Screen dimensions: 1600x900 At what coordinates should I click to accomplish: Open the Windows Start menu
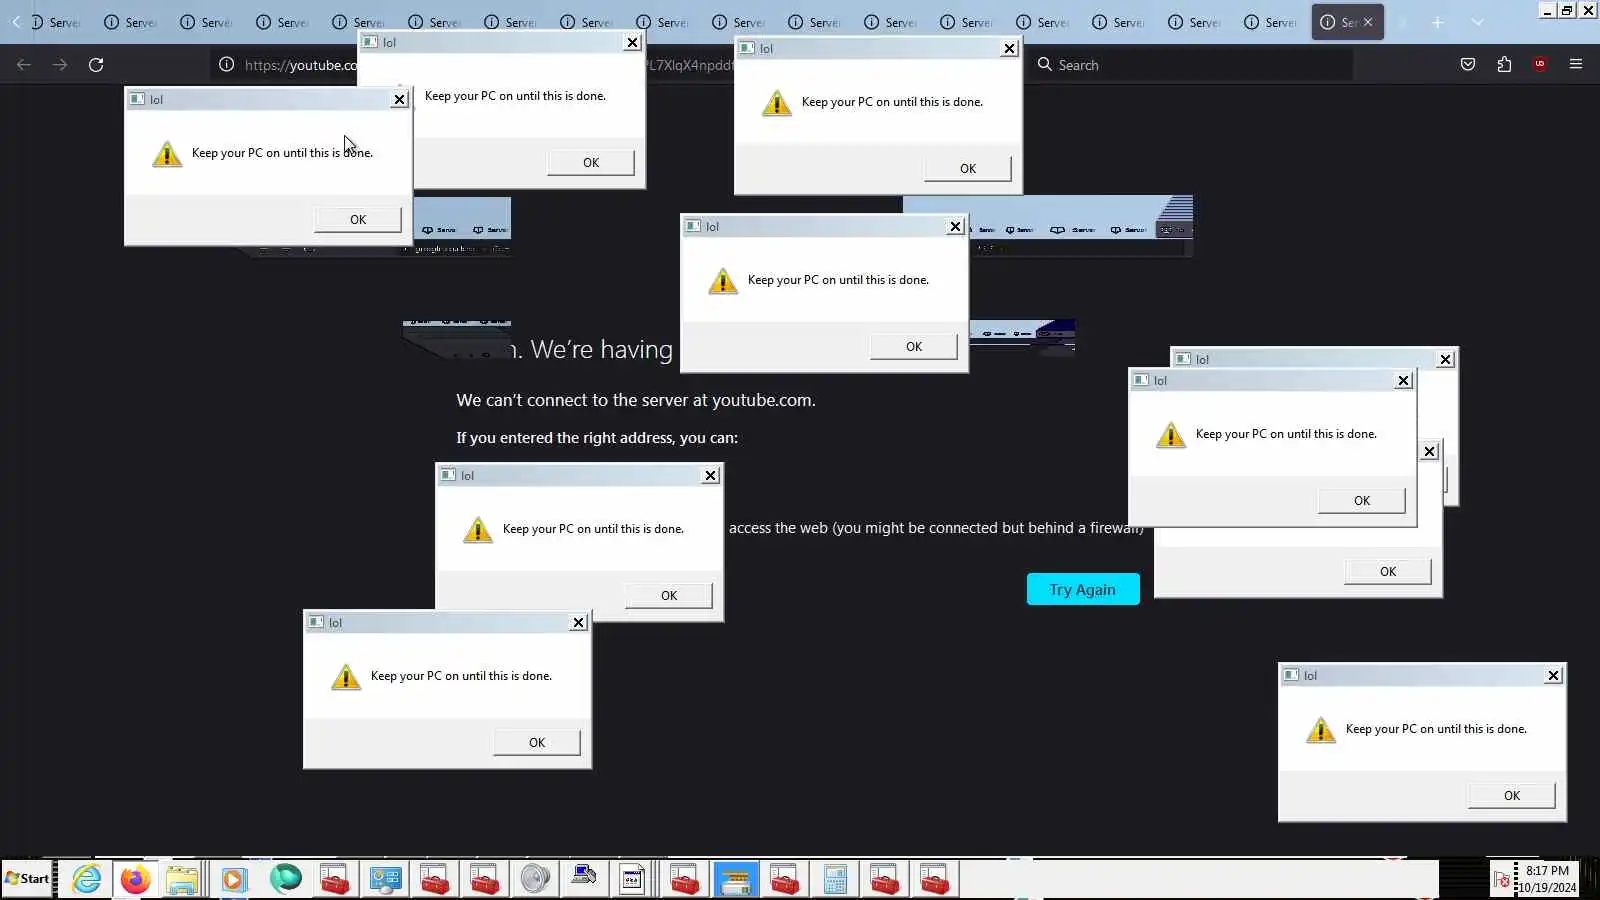[27, 879]
